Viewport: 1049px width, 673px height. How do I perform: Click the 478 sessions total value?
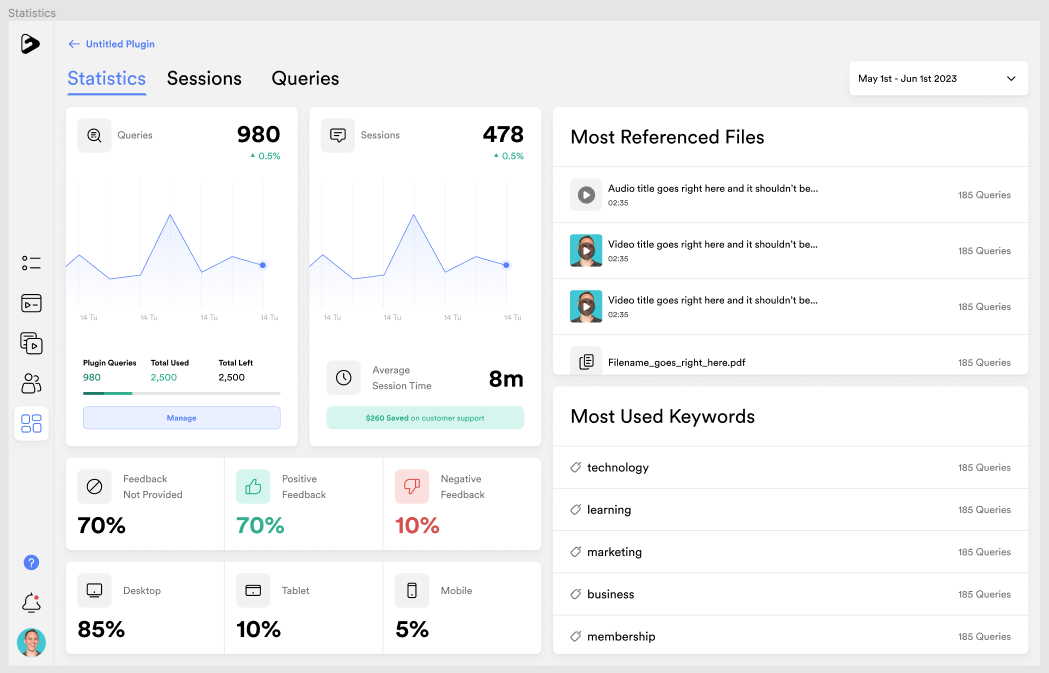point(503,134)
